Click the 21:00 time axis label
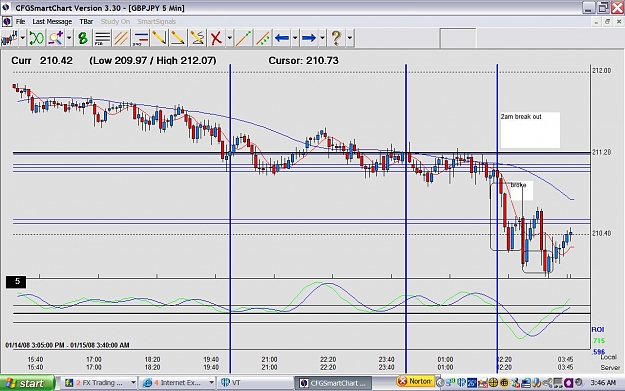625x391 pixels. 269,360
